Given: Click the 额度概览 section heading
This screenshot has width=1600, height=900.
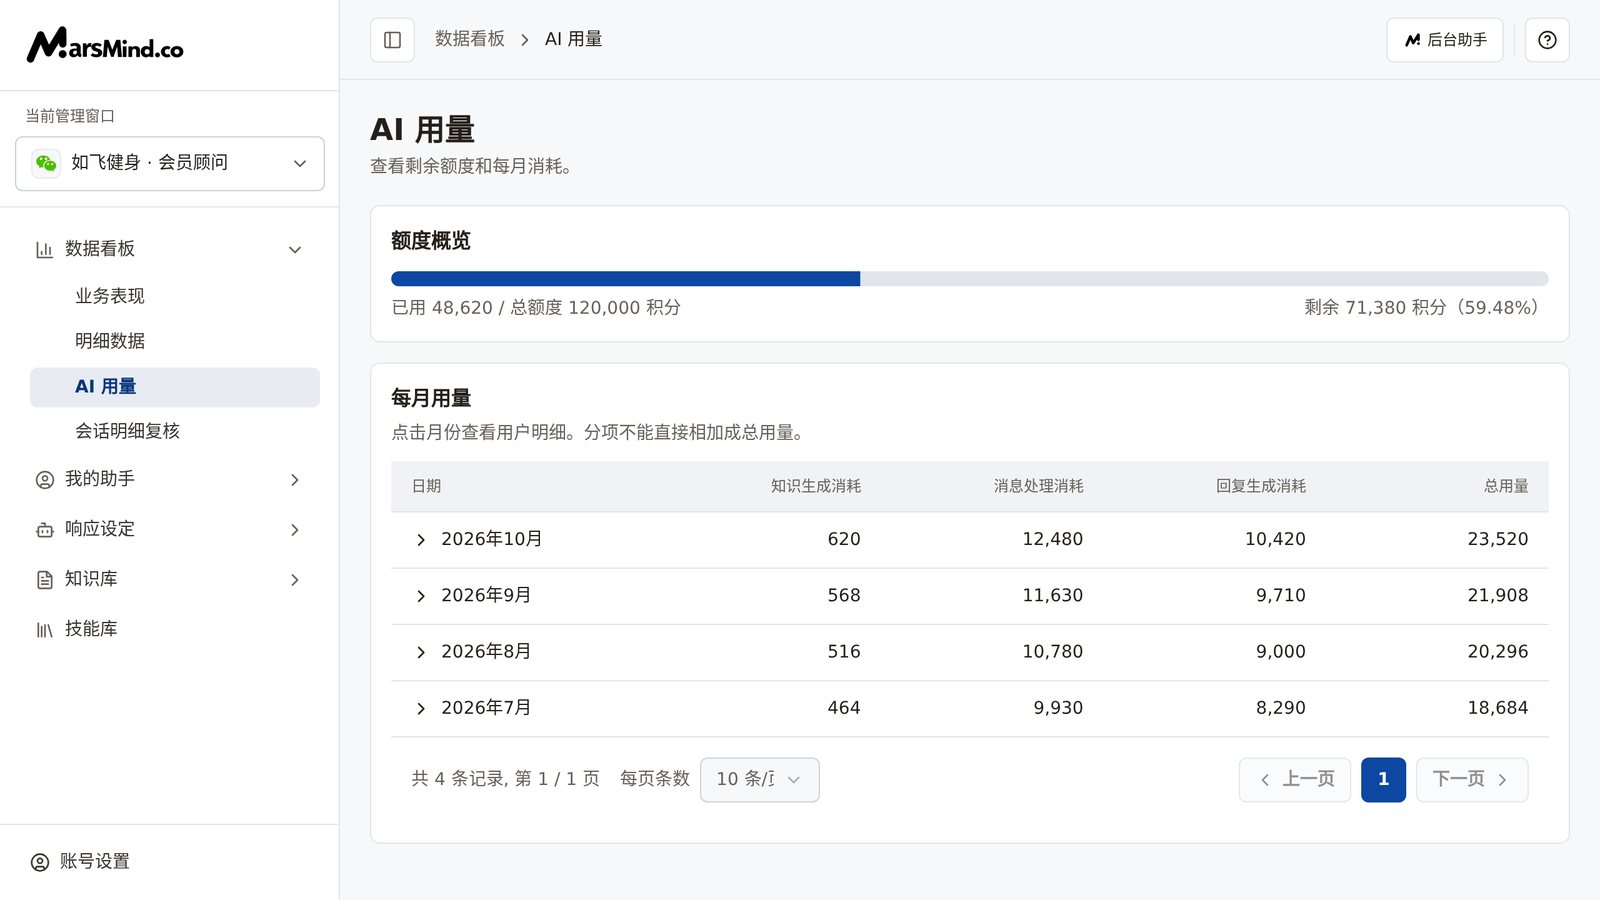Looking at the screenshot, I should (431, 241).
